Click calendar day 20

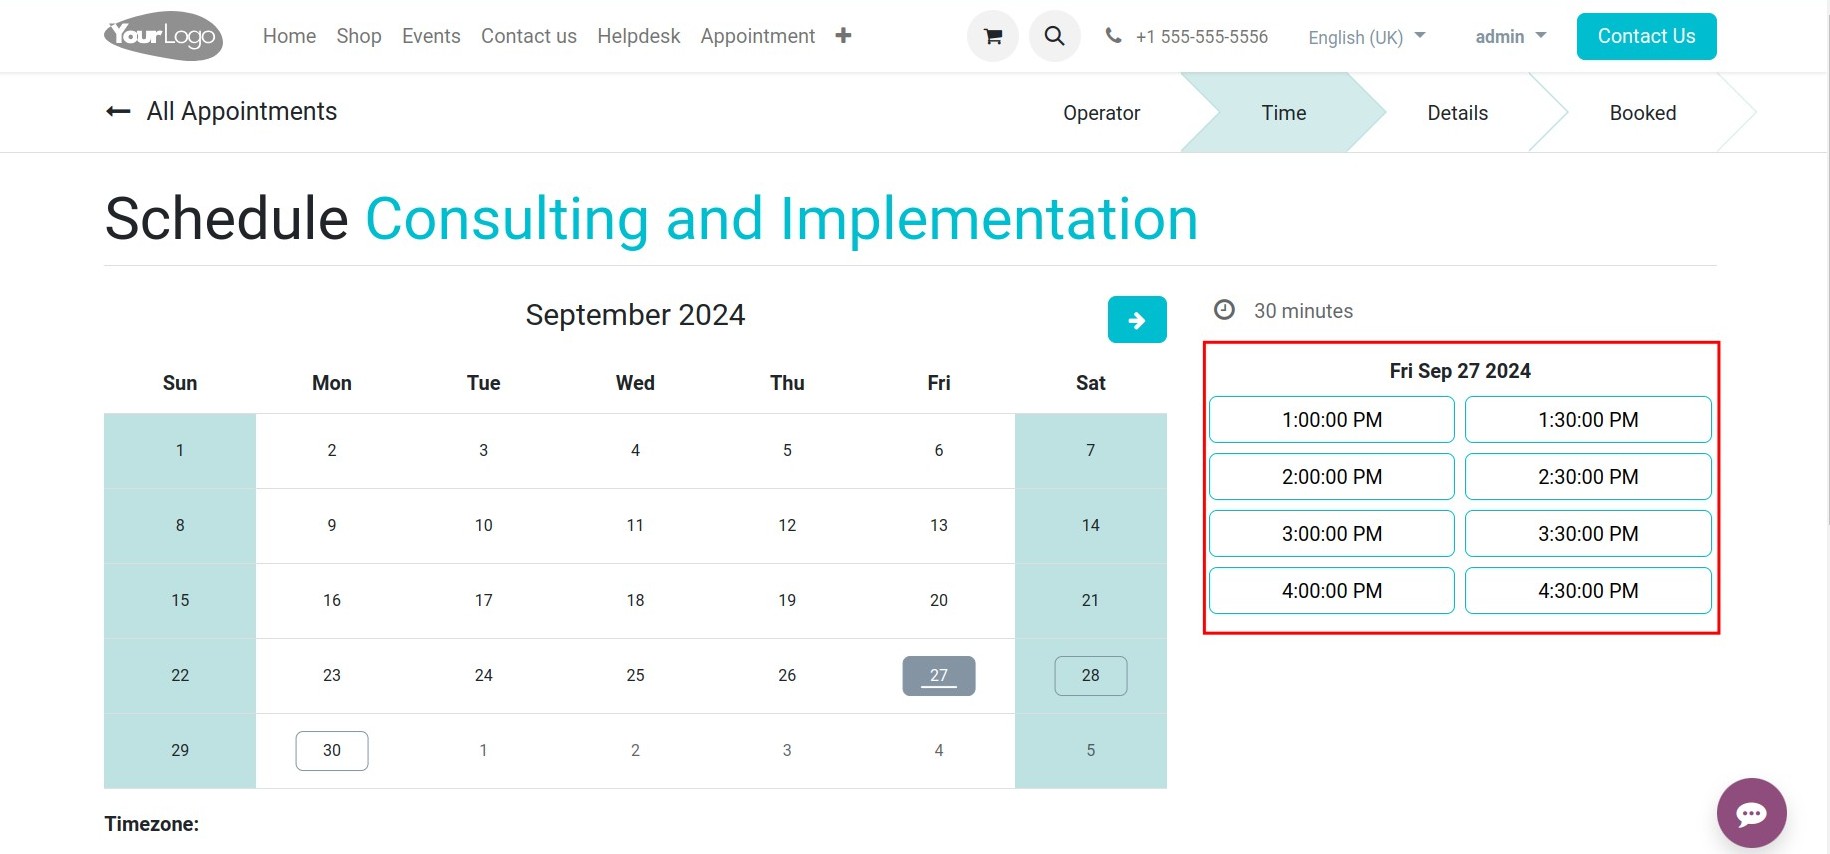pos(939,600)
